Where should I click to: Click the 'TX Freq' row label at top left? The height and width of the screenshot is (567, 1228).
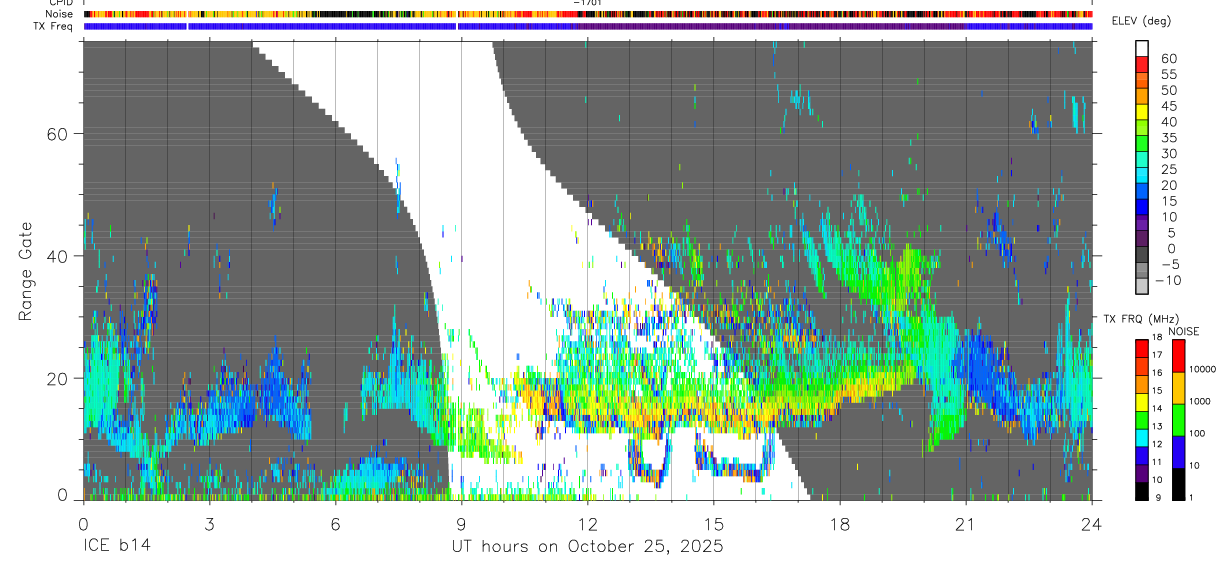53,26
